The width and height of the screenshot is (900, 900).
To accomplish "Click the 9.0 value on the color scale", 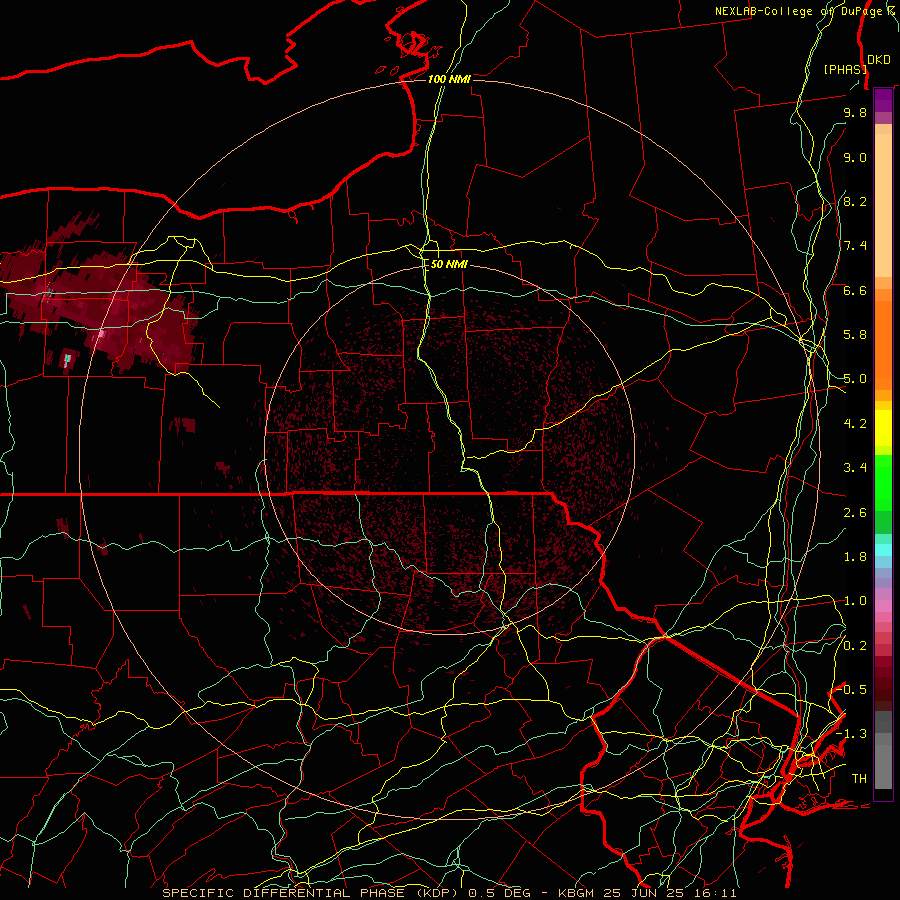I will tap(855, 158).
